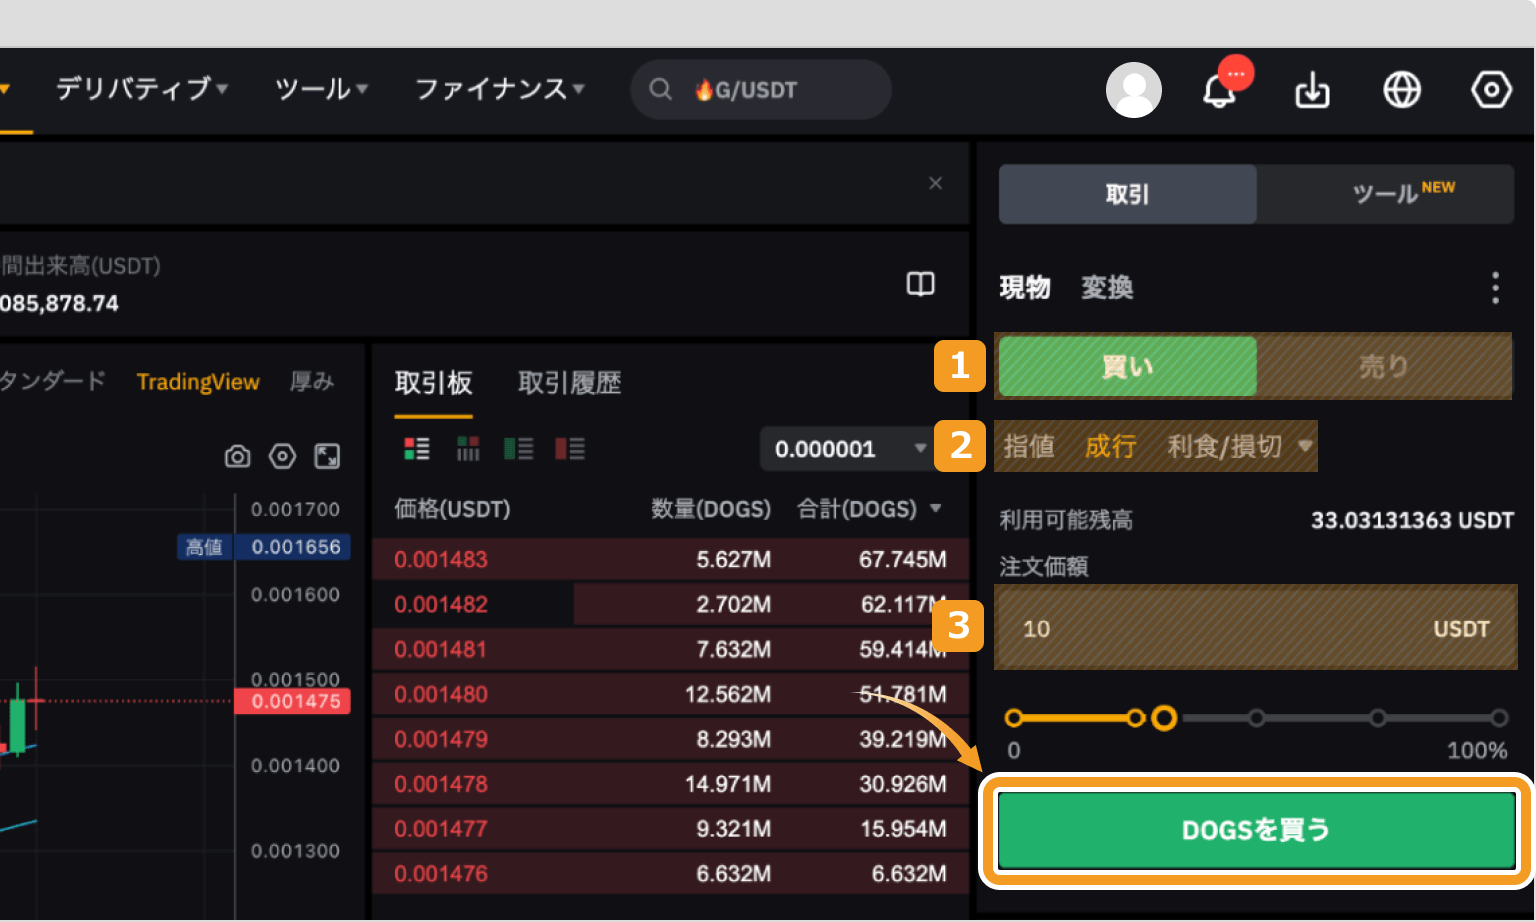Image resolution: width=1536 pixels, height=922 pixels.
Task: Open the three-dot options menu
Action: [1495, 287]
